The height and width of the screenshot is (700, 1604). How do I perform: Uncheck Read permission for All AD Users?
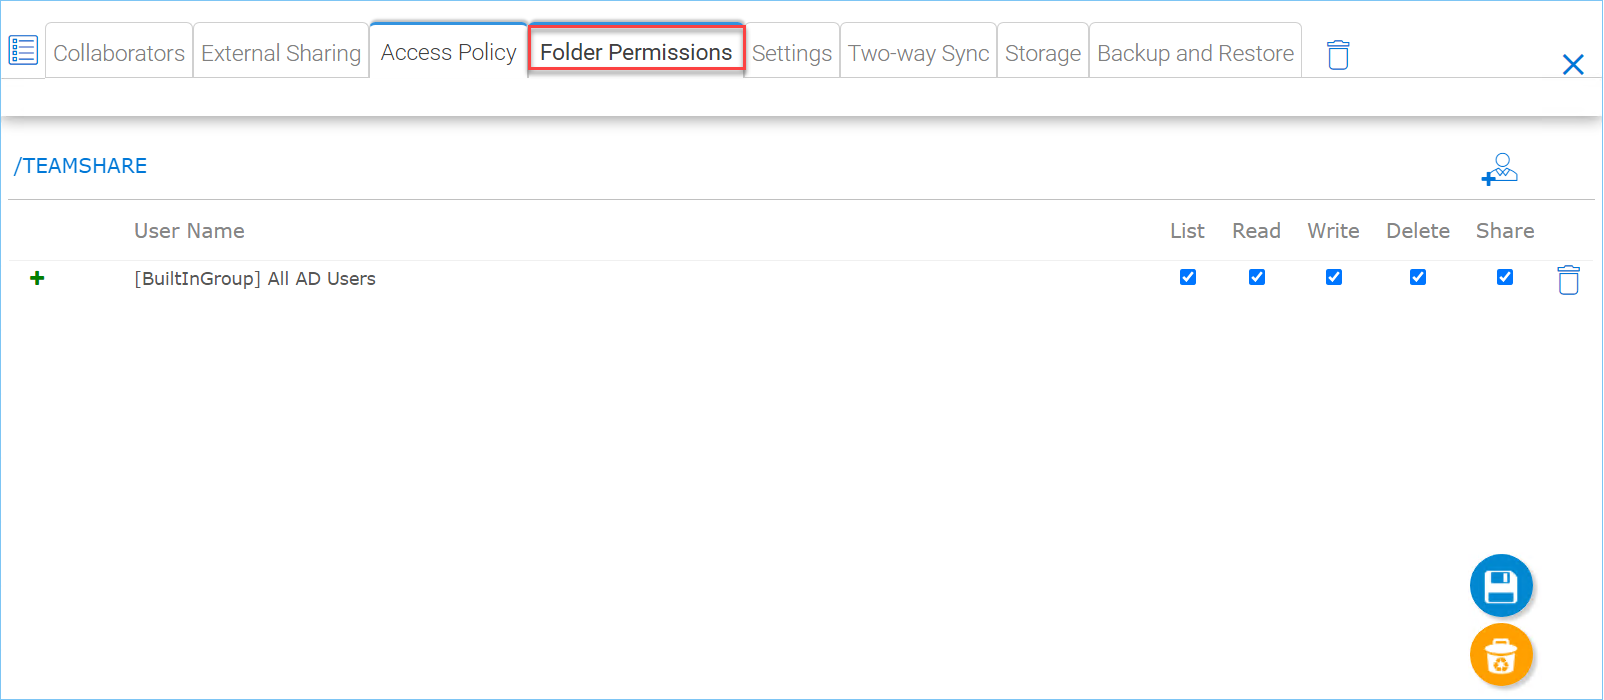point(1257,277)
